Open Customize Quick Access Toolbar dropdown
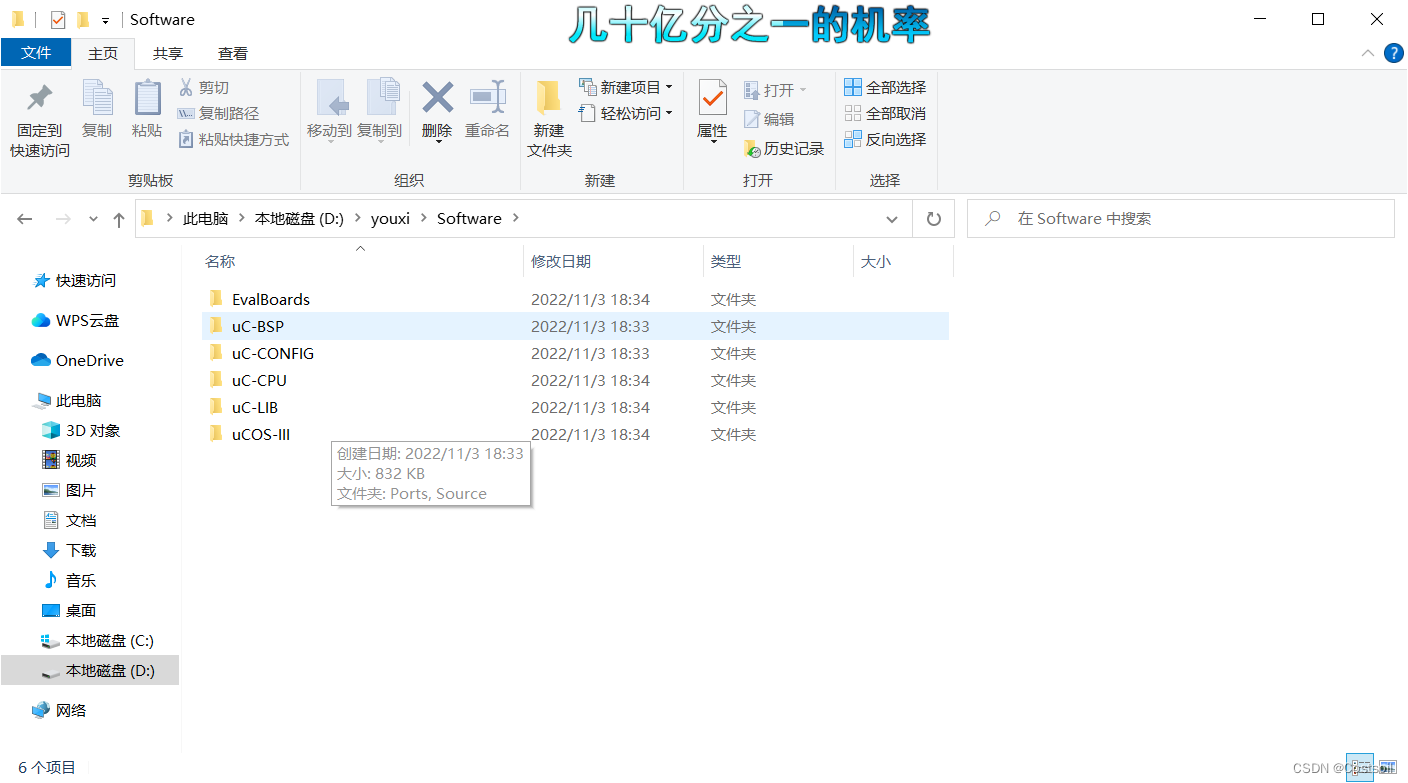Screen dimensions: 1408x783 point(105,20)
